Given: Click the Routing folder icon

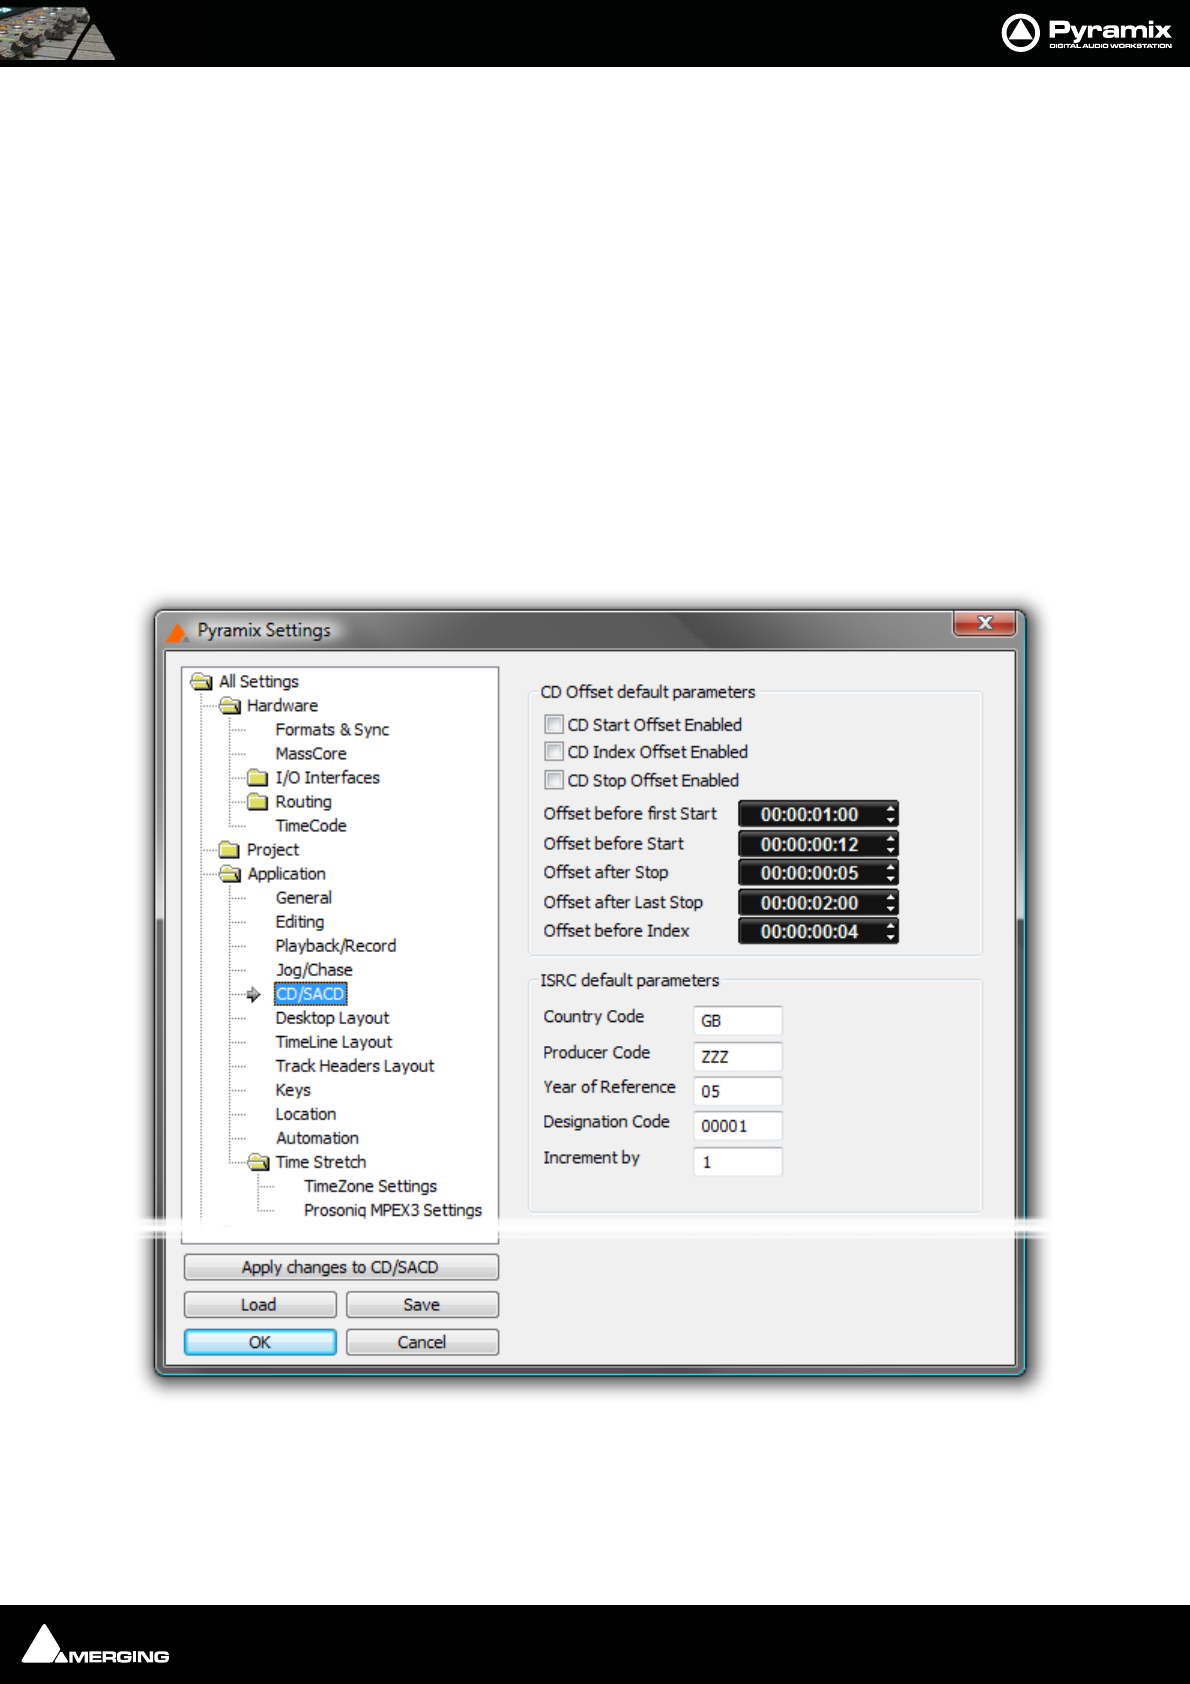Looking at the screenshot, I should 258,802.
